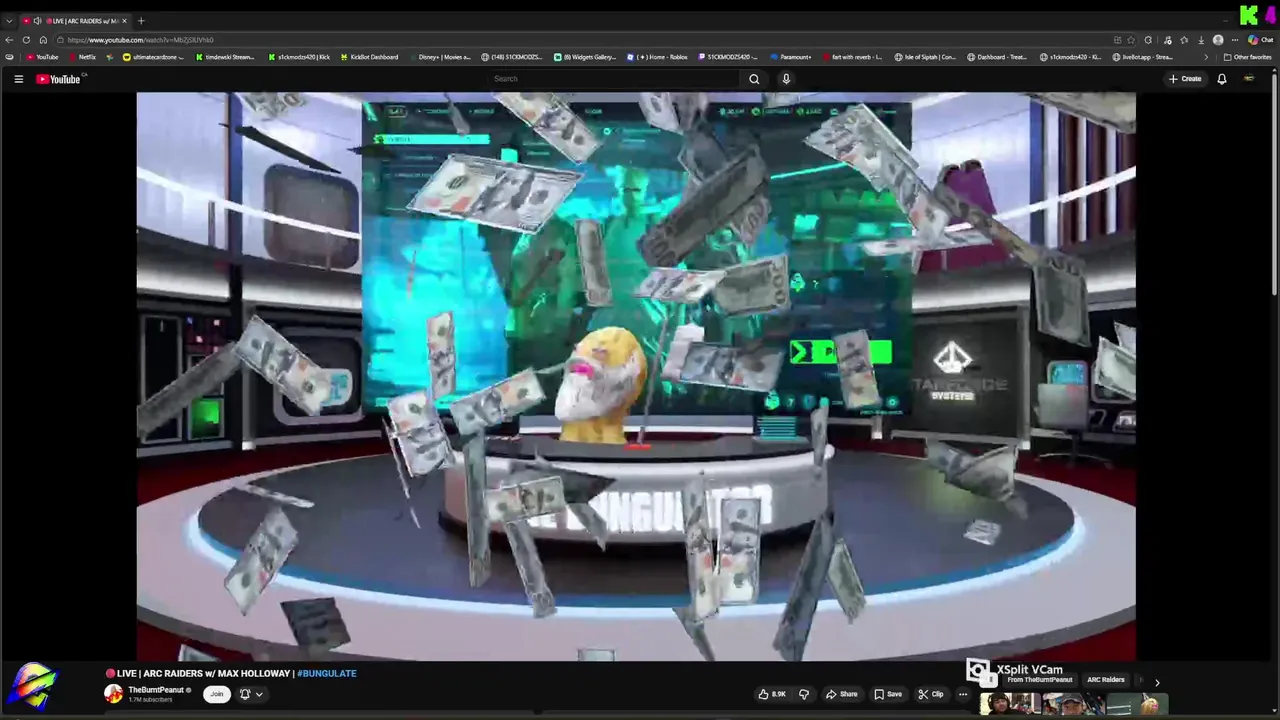
Task: Open browser settings three-dot menu
Action: 1235,40
